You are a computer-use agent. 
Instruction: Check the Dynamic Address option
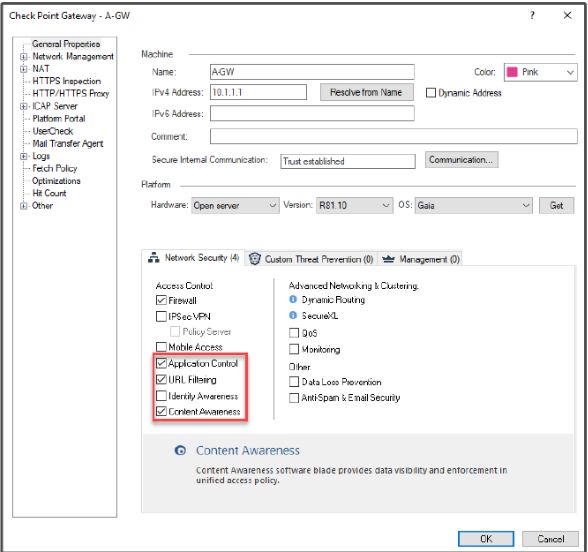(x=431, y=93)
